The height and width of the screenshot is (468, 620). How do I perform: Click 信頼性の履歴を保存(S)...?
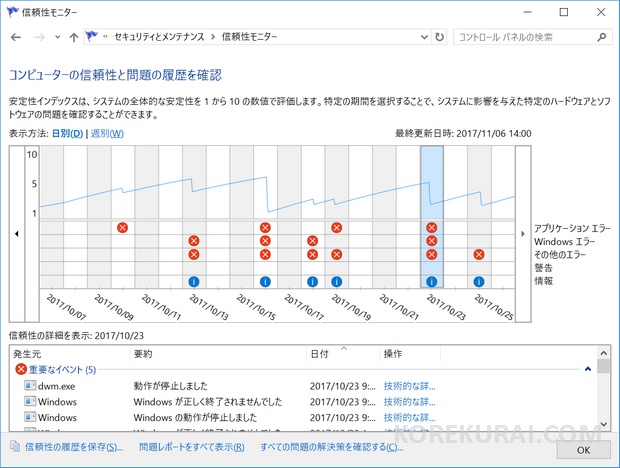[x=74, y=447]
